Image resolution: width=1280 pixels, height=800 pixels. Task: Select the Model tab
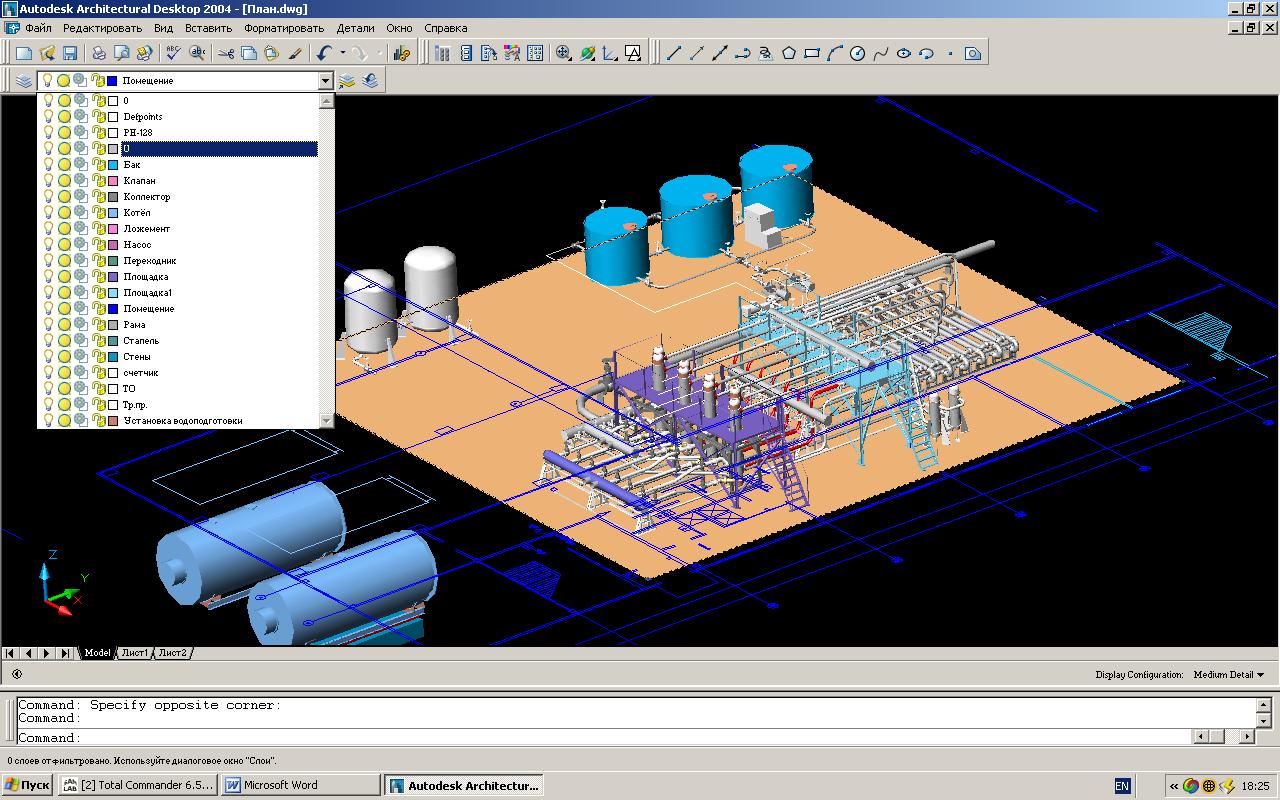coord(97,653)
